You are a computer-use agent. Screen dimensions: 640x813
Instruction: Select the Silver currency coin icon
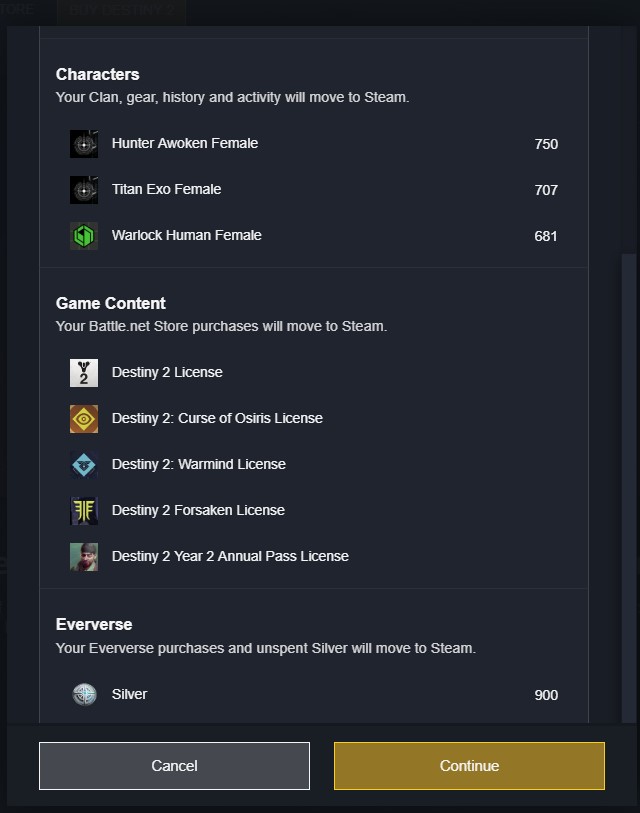(x=84, y=694)
